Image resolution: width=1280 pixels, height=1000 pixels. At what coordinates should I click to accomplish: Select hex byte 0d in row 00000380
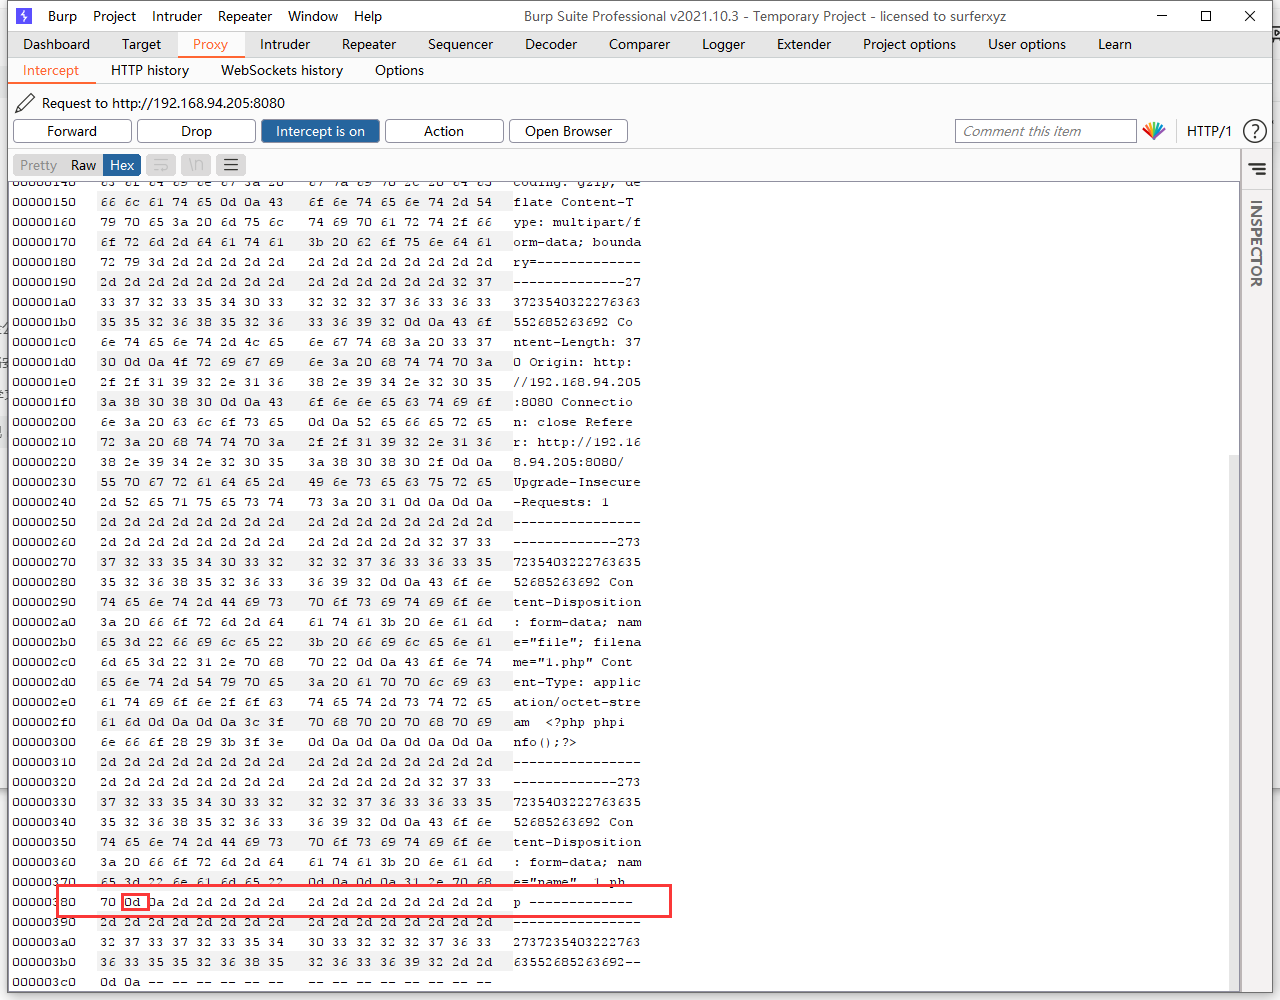132,902
